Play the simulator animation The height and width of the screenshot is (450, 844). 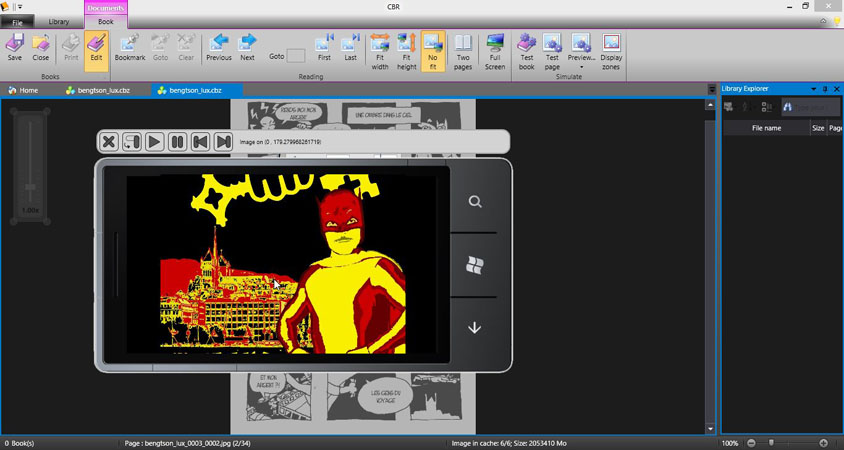[154, 142]
